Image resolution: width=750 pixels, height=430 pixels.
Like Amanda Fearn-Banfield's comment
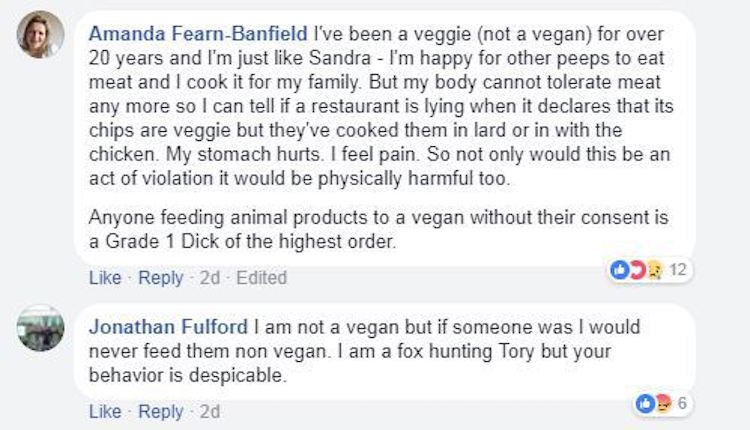(x=105, y=278)
